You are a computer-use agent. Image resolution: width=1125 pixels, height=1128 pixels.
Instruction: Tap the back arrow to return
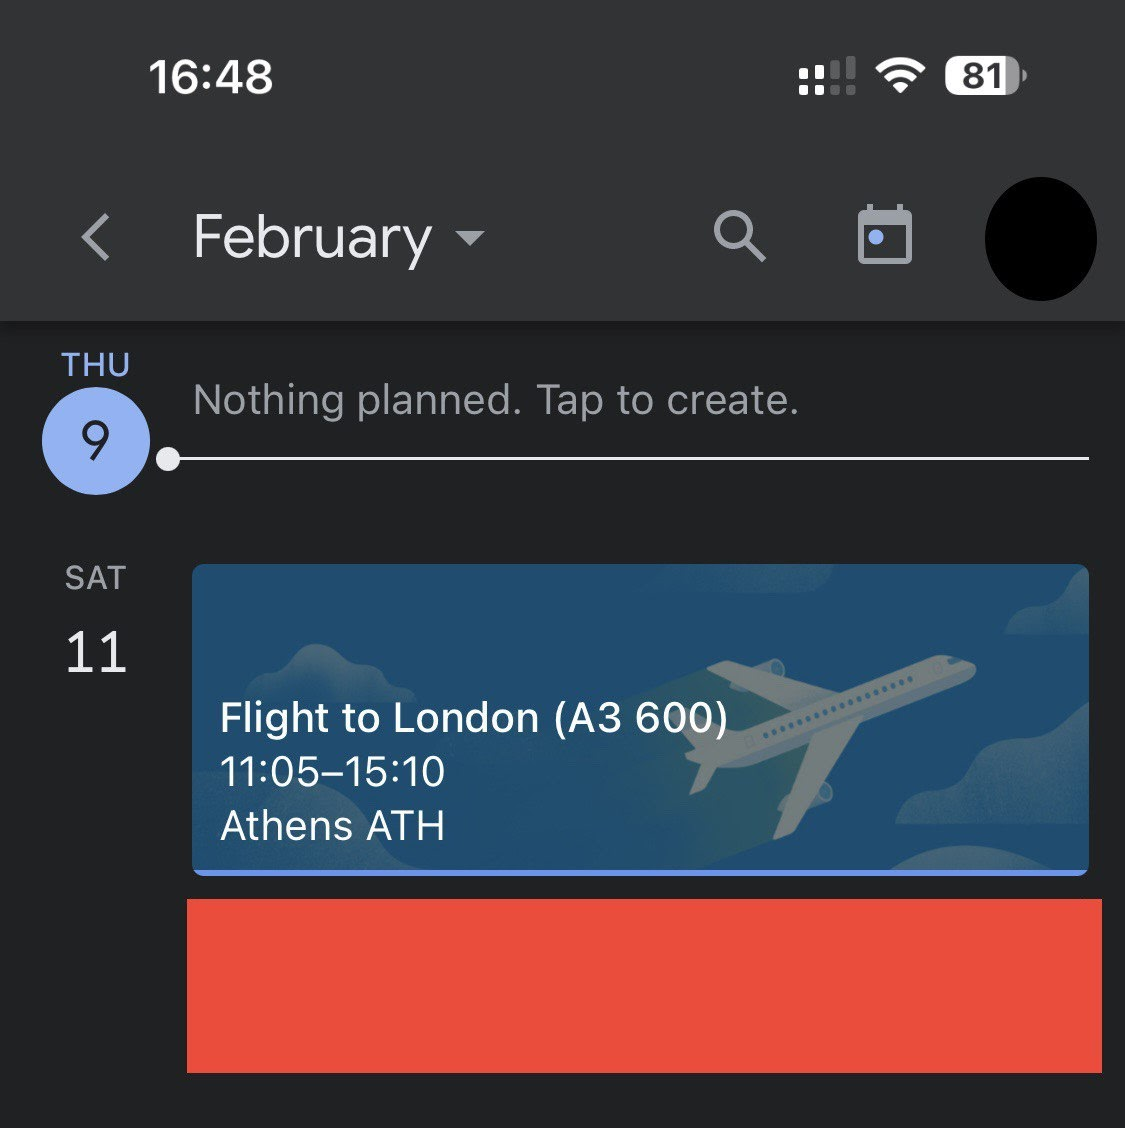point(93,238)
